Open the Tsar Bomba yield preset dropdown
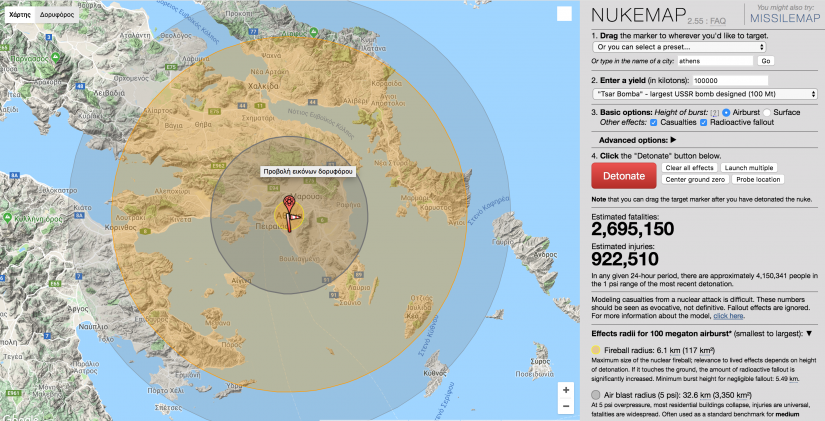 [705, 94]
